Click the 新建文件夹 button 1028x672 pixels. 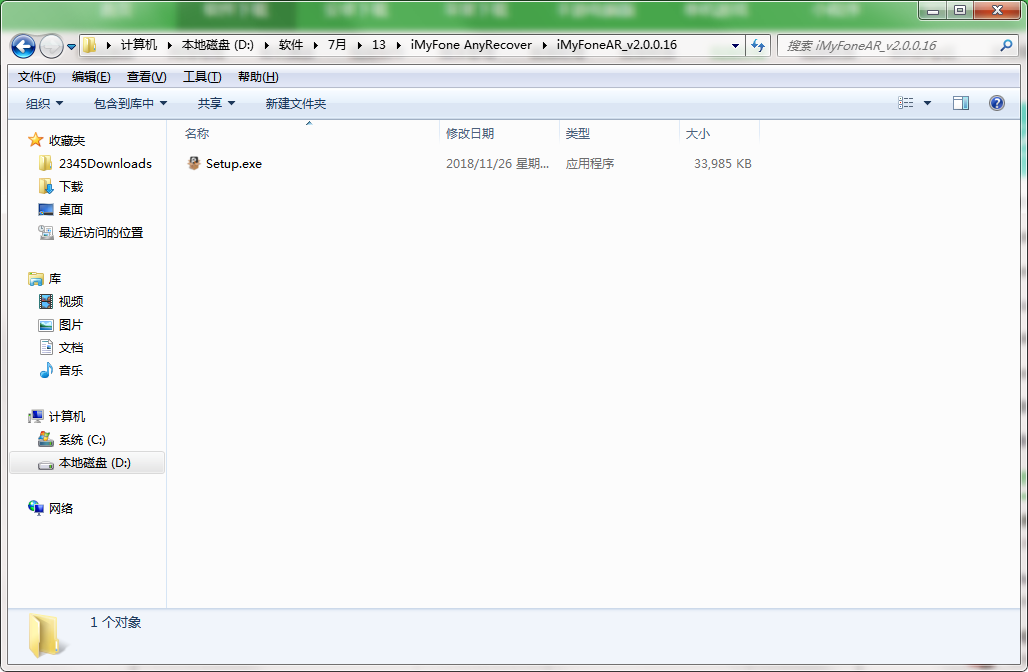point(296,103)
